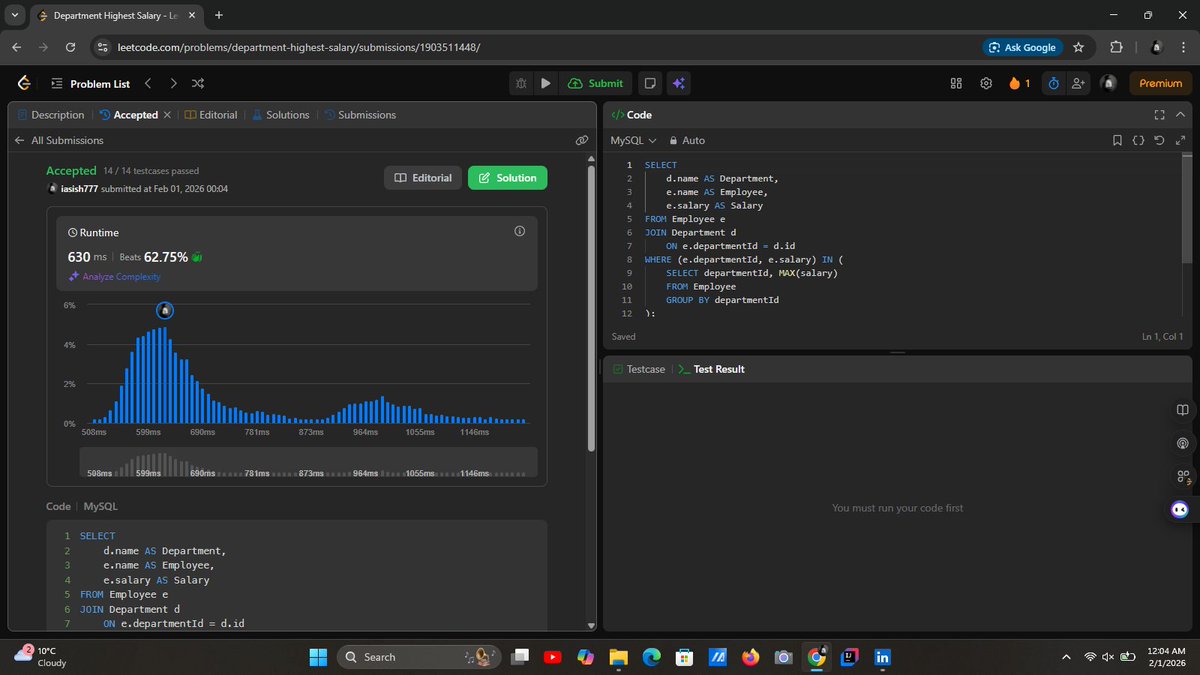Screen dimensions: 1200x675
Task: Open the settings gear icon
Action: pyautogui.click(x=986, y=84)
